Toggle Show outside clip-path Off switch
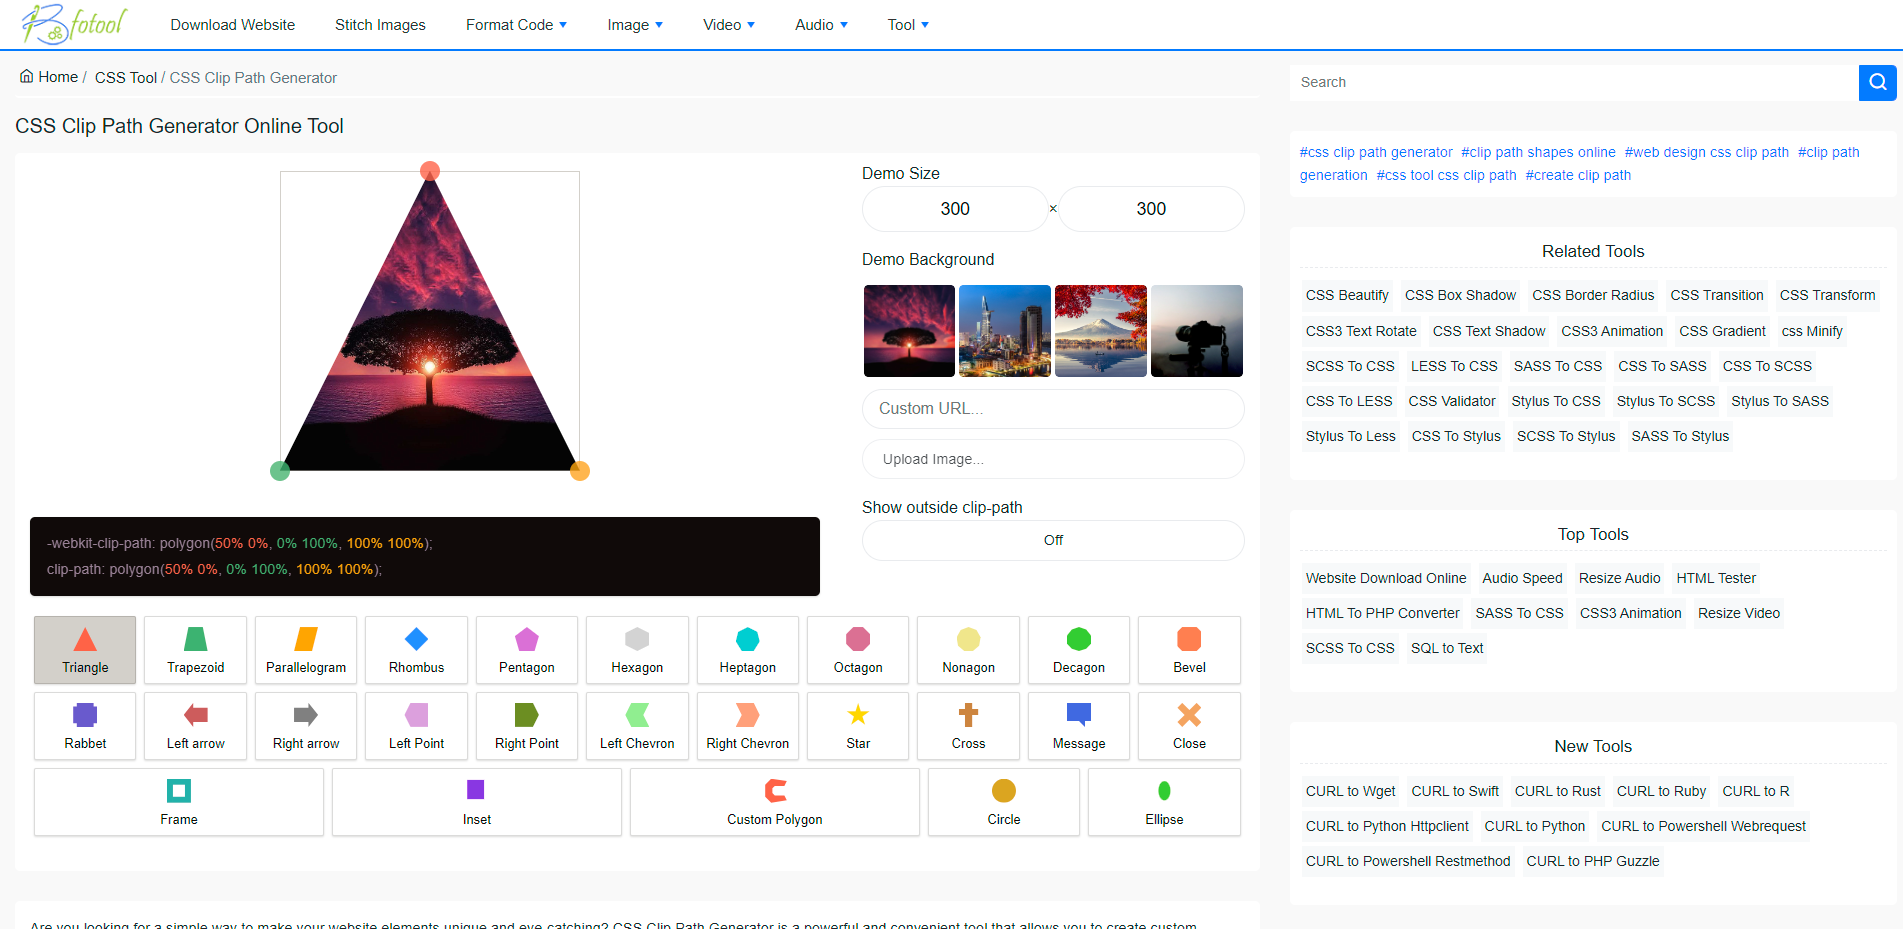Image resolution: width=1903 pixels, height=929 pixels. point(1053,540)
